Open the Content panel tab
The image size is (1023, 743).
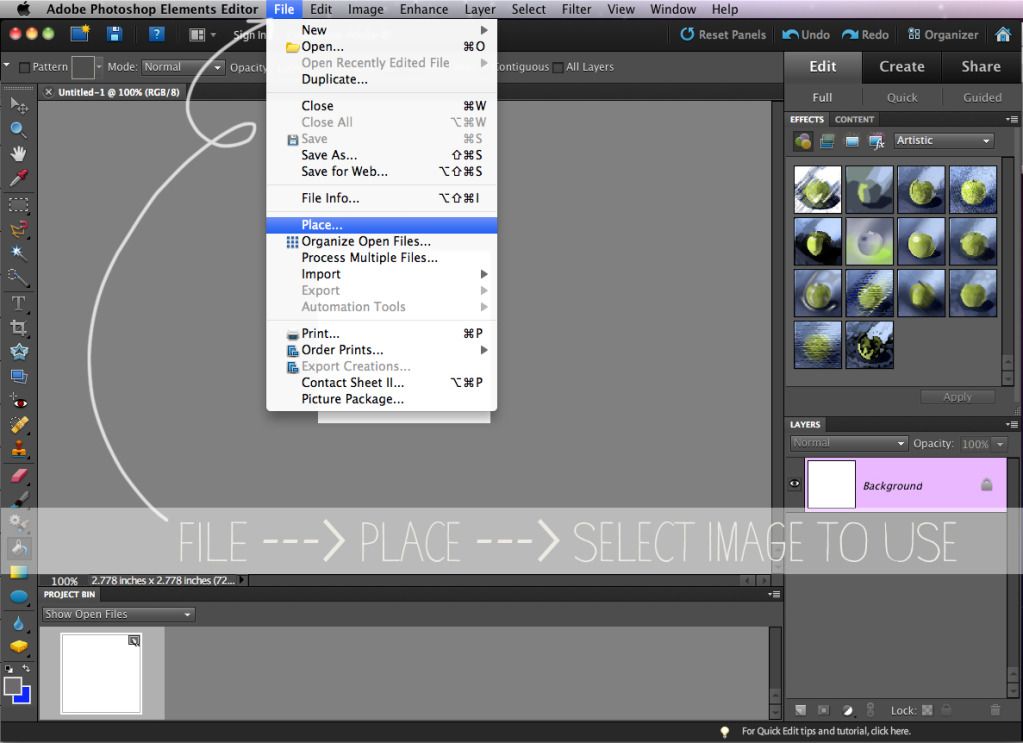click(854, 119)
